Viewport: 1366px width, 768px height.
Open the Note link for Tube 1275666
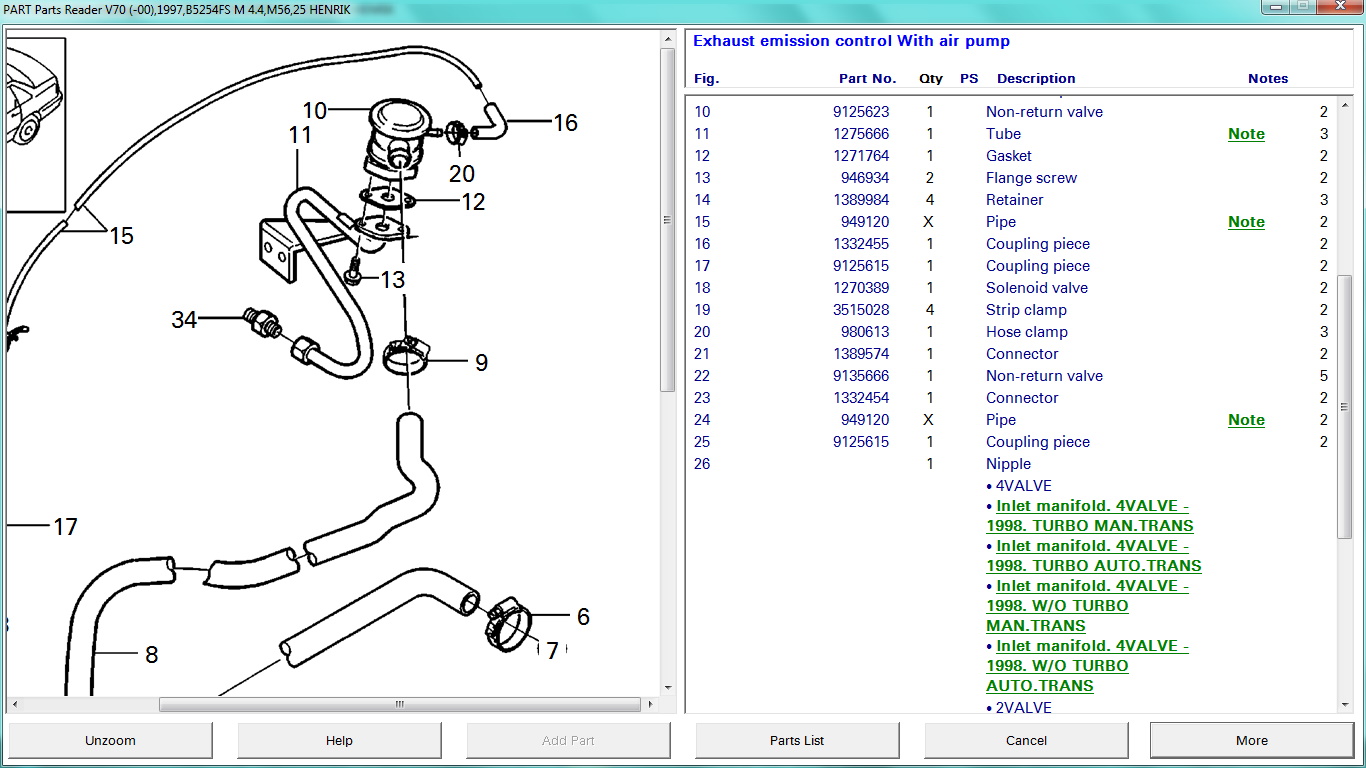coord(1246,134)
